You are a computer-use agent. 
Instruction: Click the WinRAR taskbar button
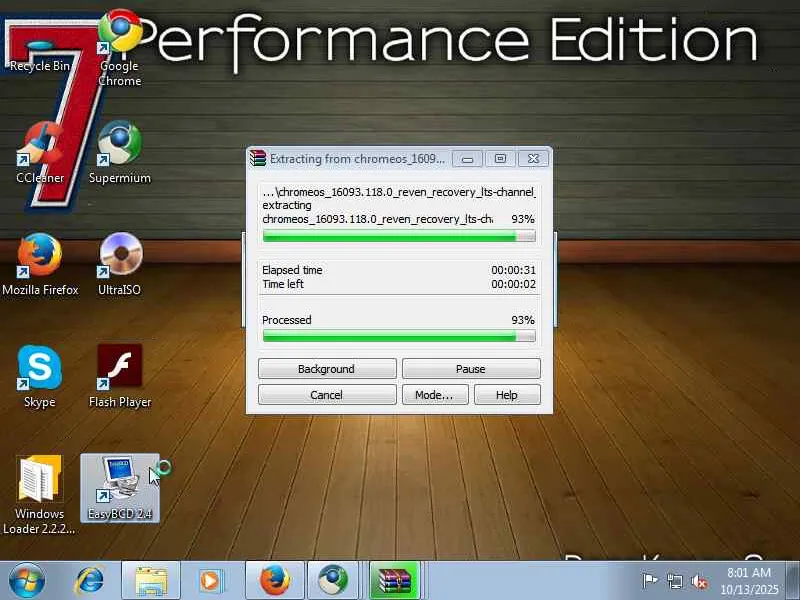pyautogui.click(x=395, y=581)
